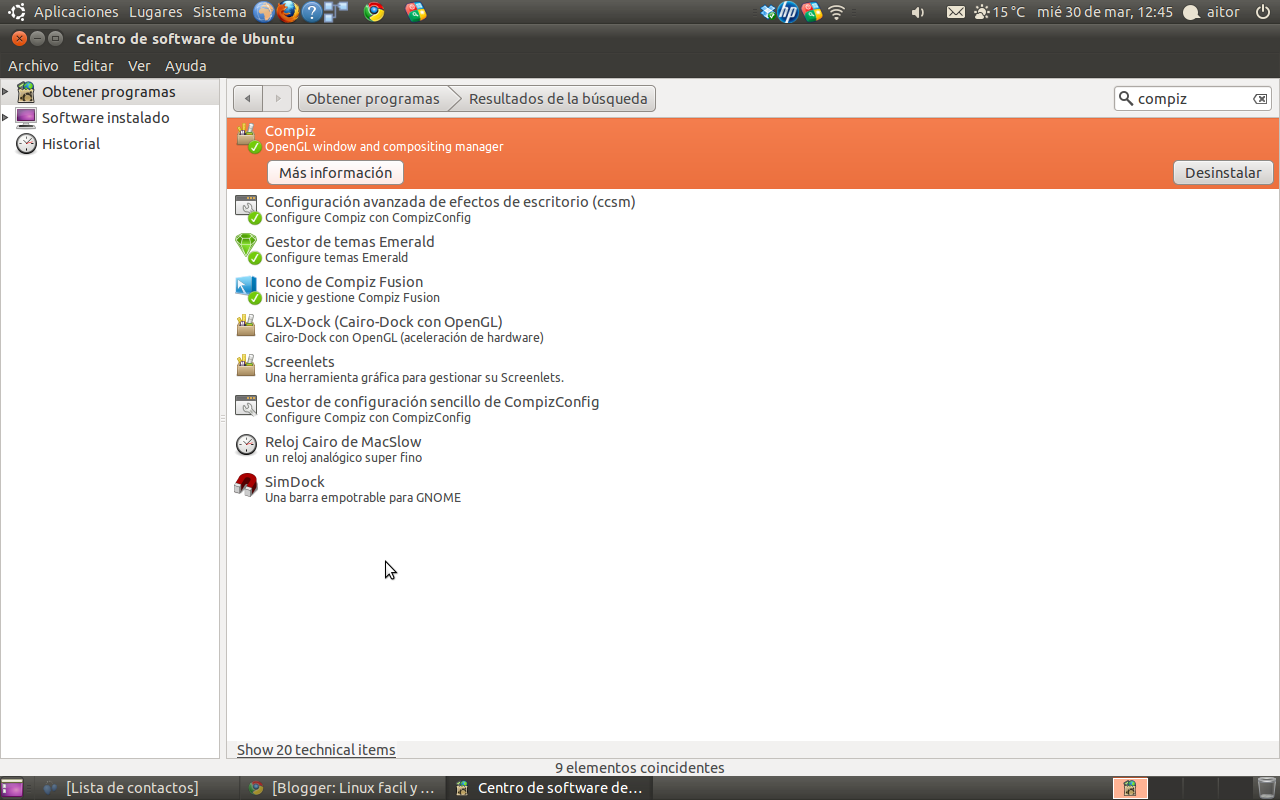Click the Más información button

tap(334, 172)
